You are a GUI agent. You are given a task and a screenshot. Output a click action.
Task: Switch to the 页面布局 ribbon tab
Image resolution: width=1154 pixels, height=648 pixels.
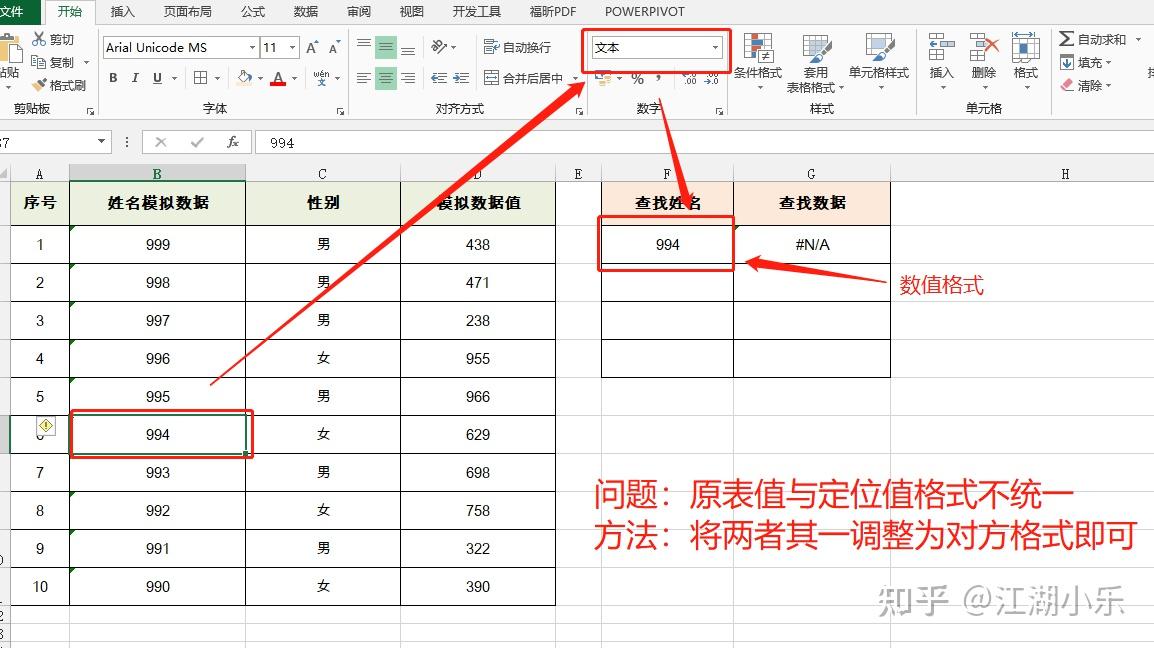pos(188,12)
